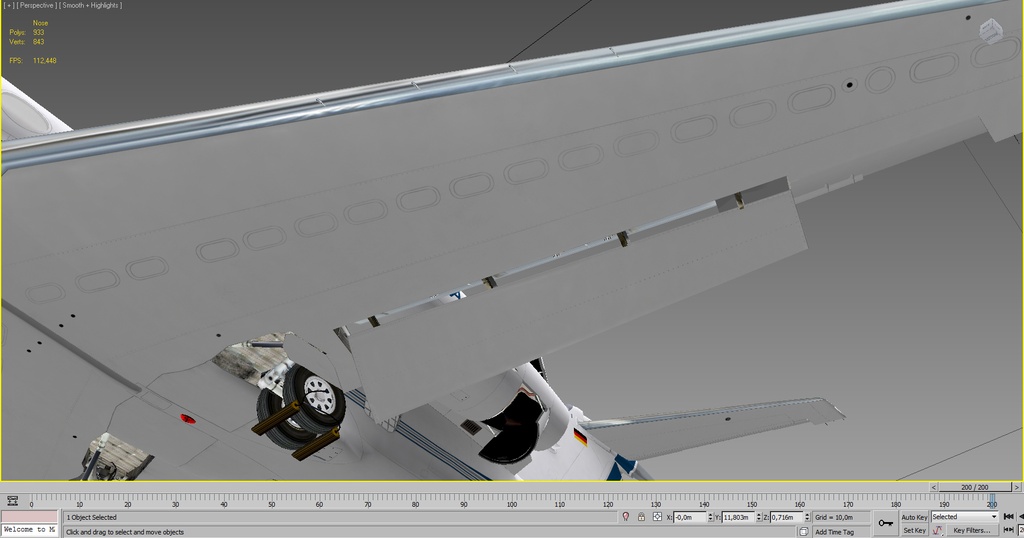Image resolution: width=1024 pixels, height=538 pixels.
Task: Click the large Set Keys key icon
Action: [x=885, y=523]
